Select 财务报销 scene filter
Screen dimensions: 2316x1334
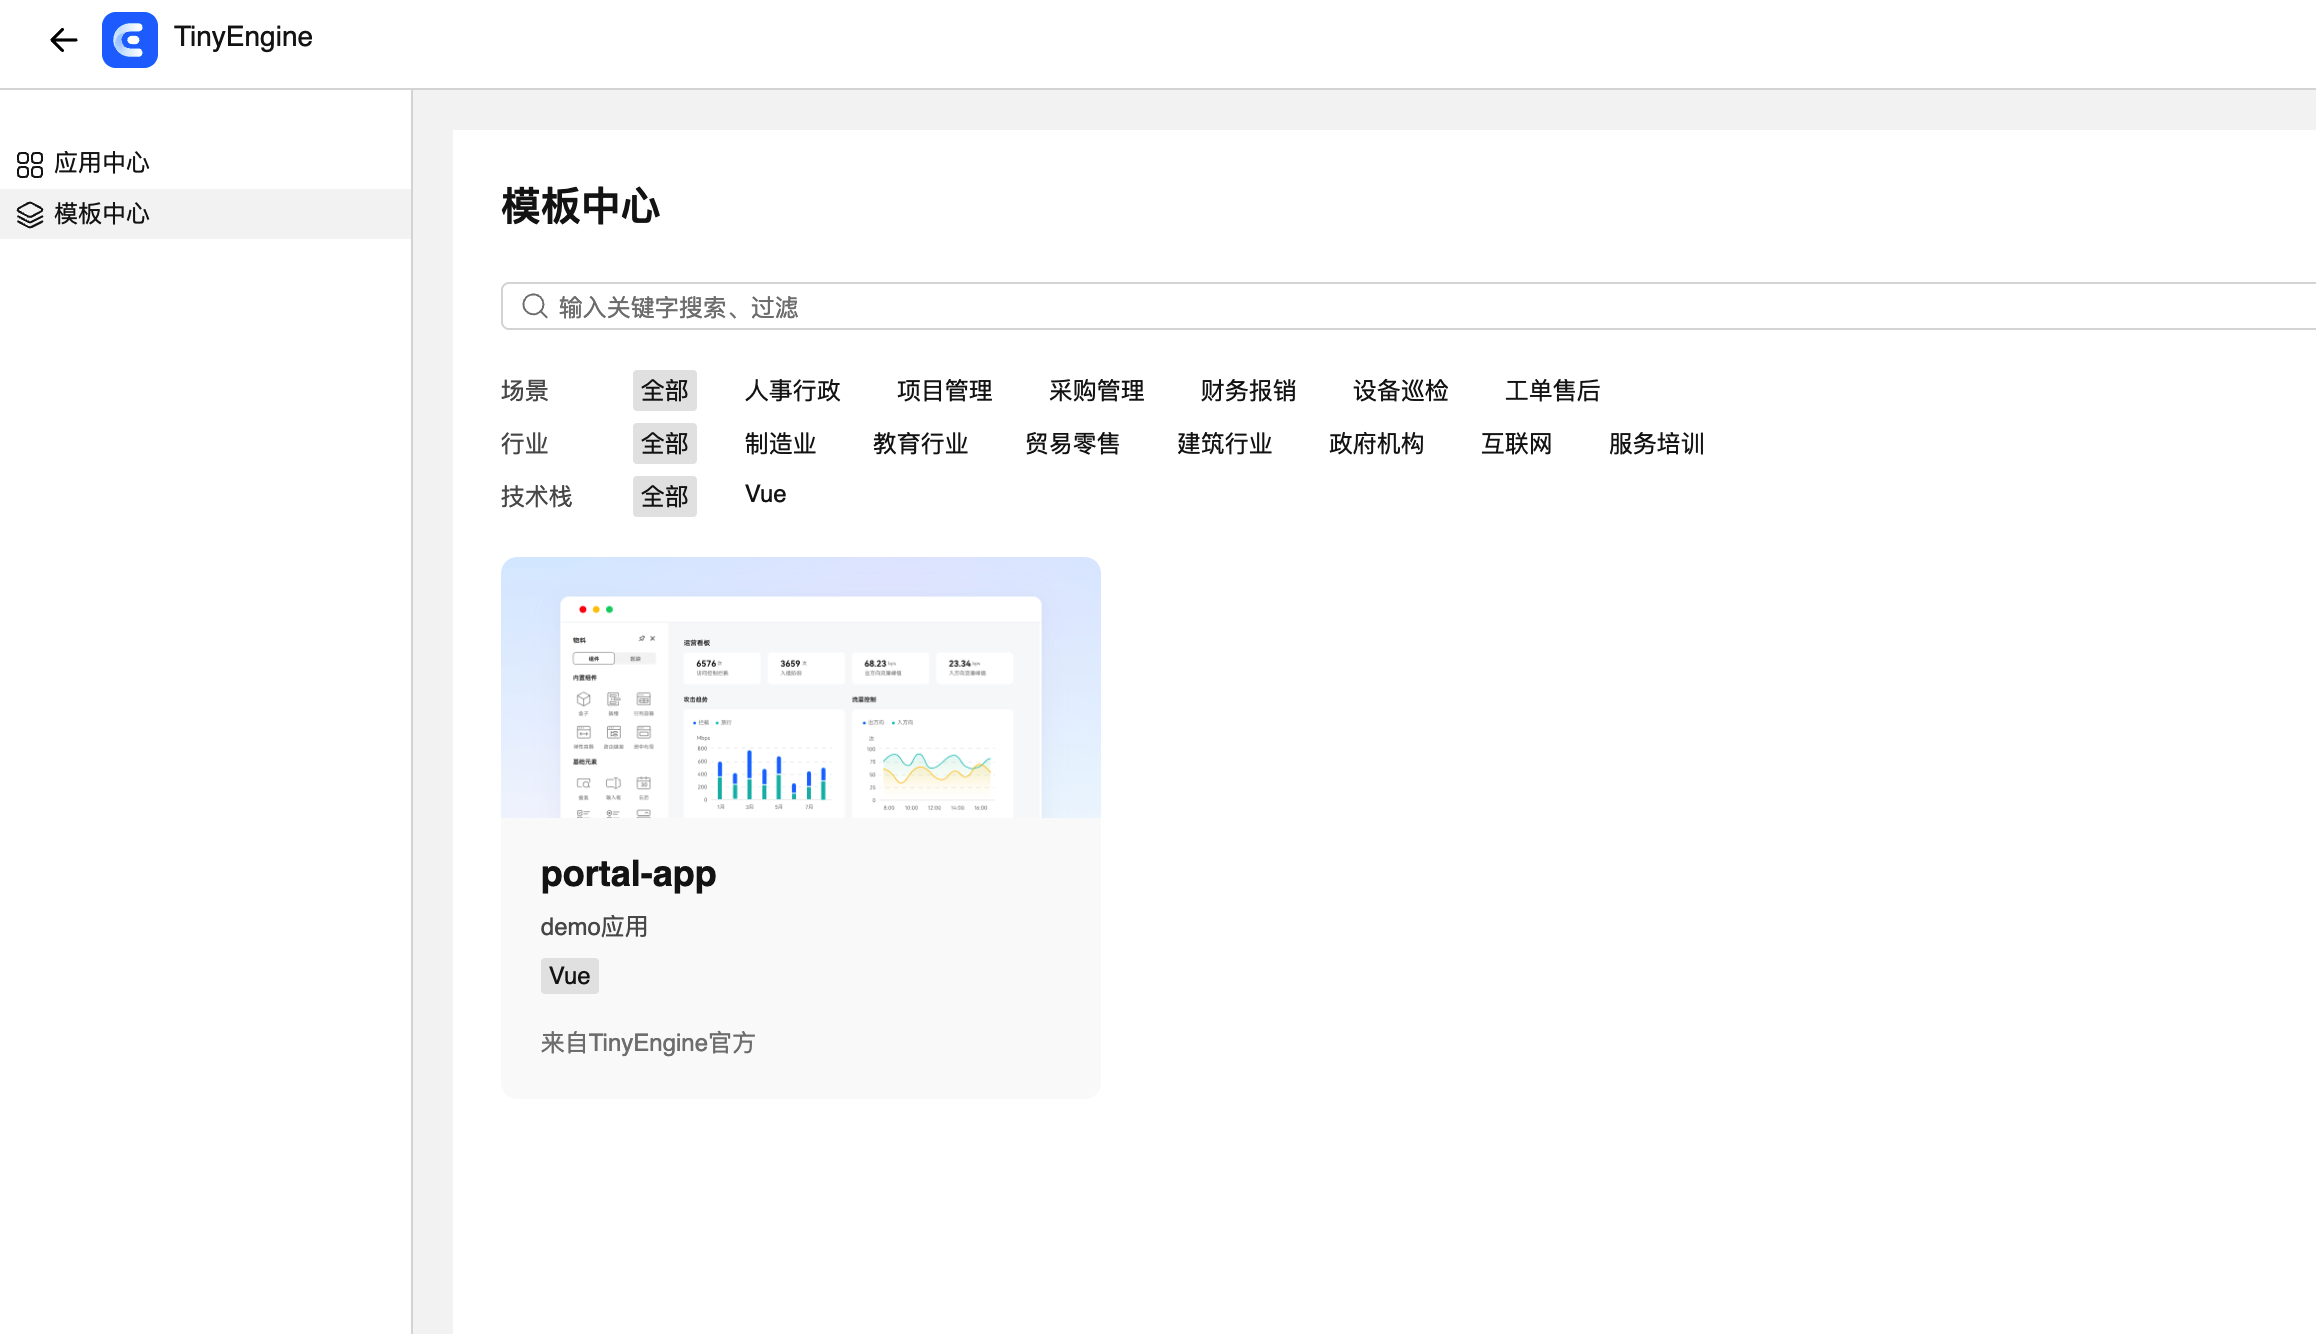(x=1247, y=390)
